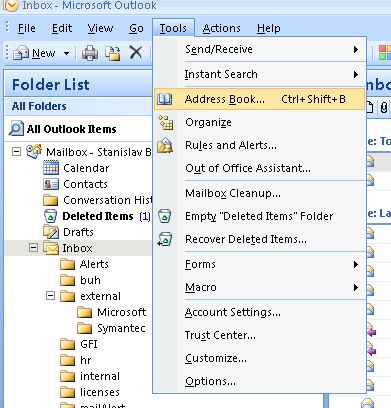Click the Address Book icon in menu
391x408 pixels.
[165, 99]
